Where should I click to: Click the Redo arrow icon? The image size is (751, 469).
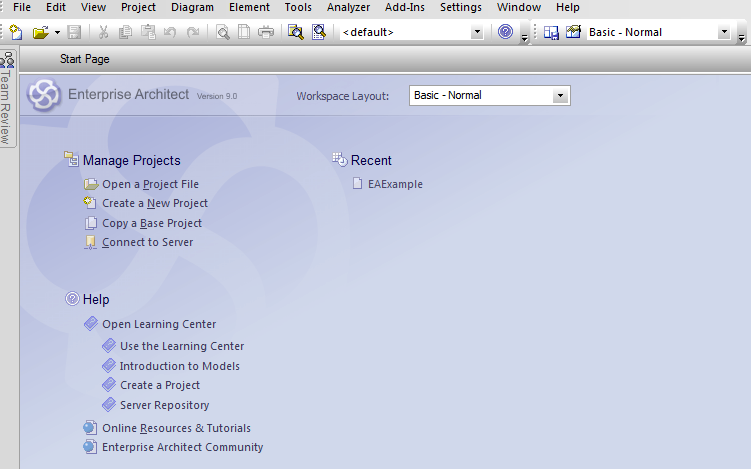tap(193, 32)
